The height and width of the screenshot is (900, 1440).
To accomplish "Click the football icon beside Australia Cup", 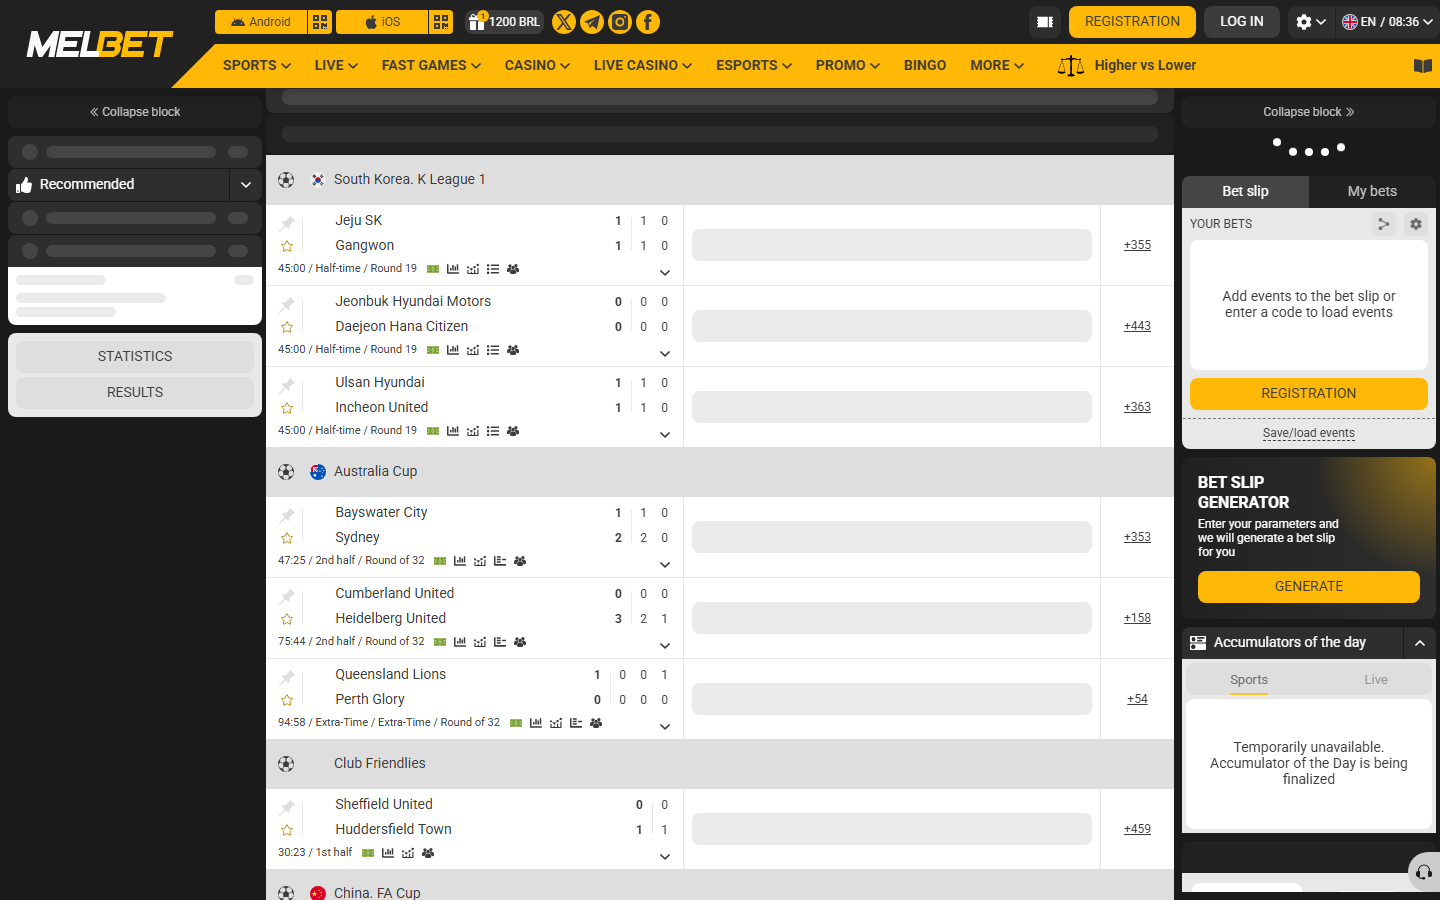I will (286, 472).
